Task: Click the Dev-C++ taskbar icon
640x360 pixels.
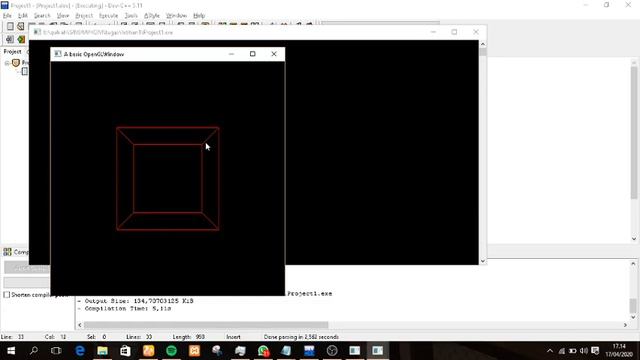Action: click(x=309, y=351)
